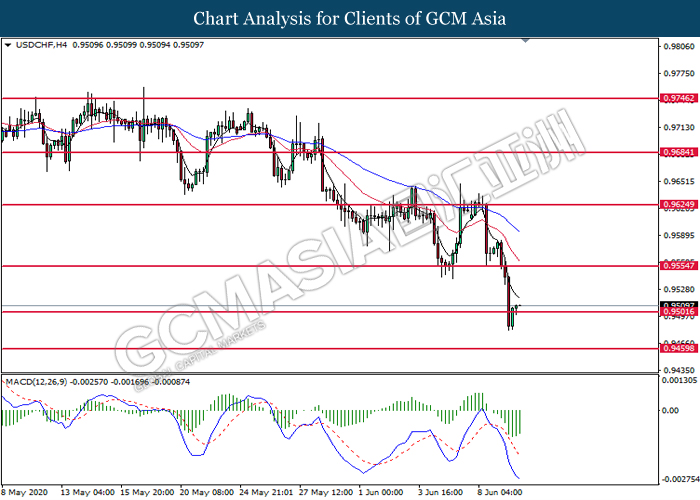Image resolution: width=700 pixels, height=500 pixels.
Task: Click the 0.96249 price level label
Action: (679, 204)
